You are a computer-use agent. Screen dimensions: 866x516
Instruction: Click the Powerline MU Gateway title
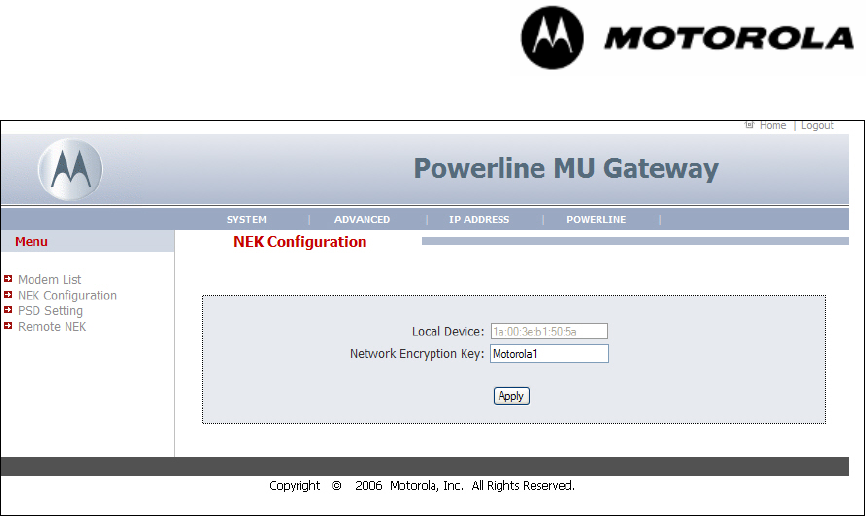tap(566, 169)
